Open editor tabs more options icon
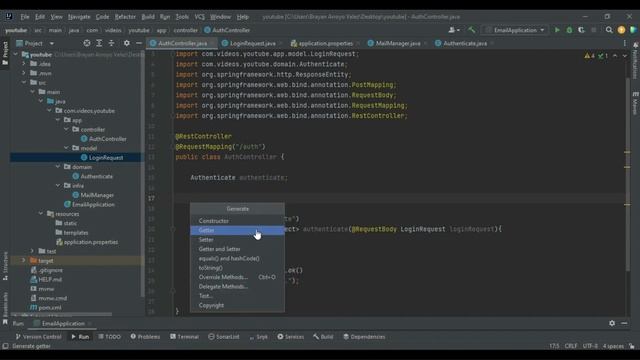Image resolution: width=640 pixels, height=360 pixels. click(x=624, y=43)
